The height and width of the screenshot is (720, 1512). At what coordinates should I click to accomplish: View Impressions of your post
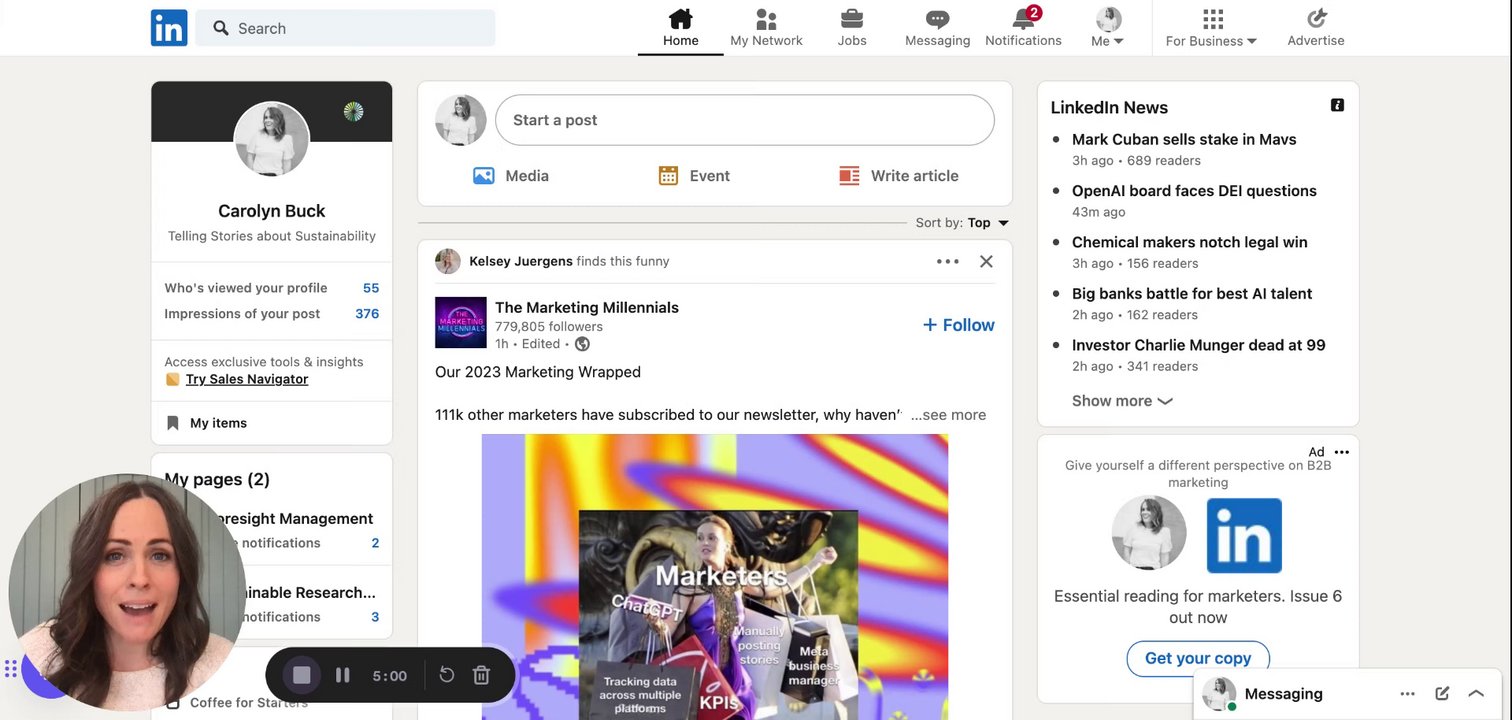272,314
